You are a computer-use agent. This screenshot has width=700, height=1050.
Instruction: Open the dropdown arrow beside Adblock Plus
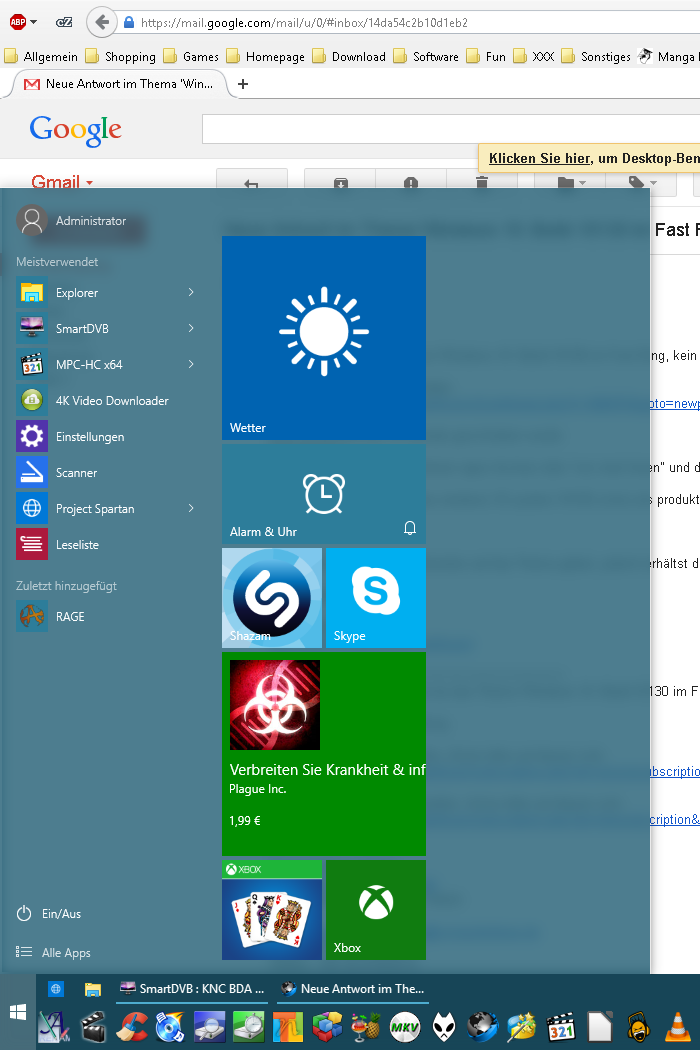click(33, 22)
